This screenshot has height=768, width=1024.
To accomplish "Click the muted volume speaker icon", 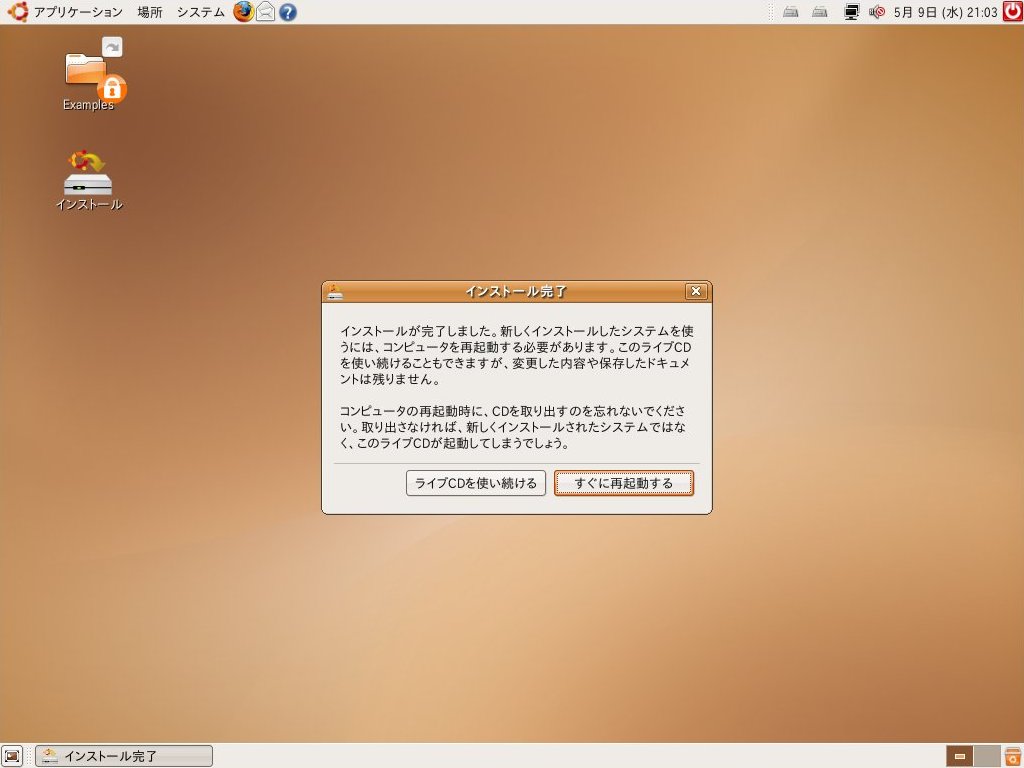I will tap(877, 12).
